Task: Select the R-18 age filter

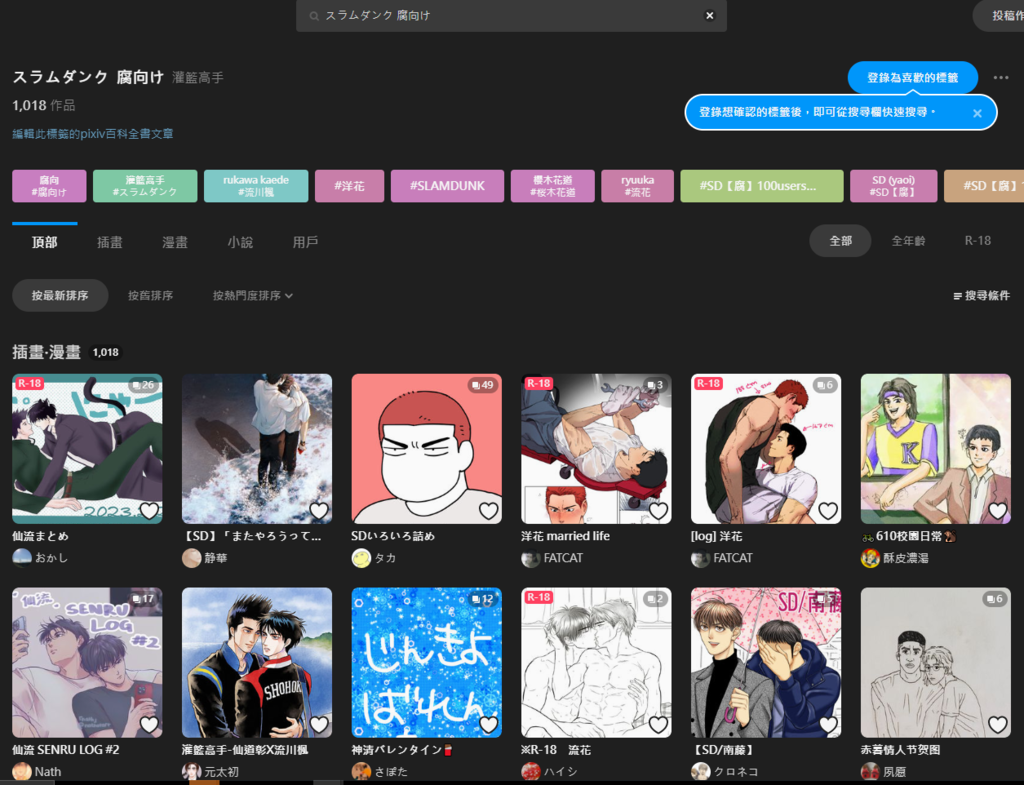Action: pyautogui.click(x=978, y=241)
